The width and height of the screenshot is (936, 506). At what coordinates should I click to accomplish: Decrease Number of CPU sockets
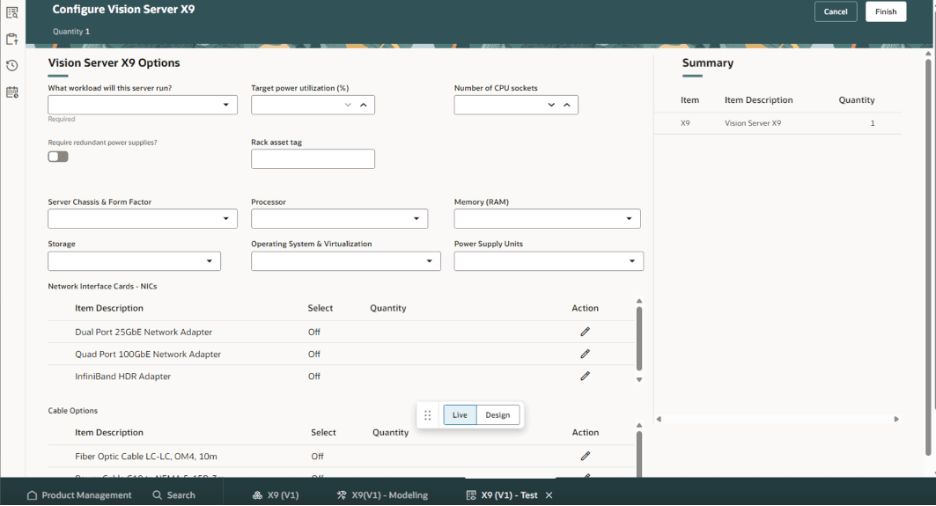[x=552, y=105]
